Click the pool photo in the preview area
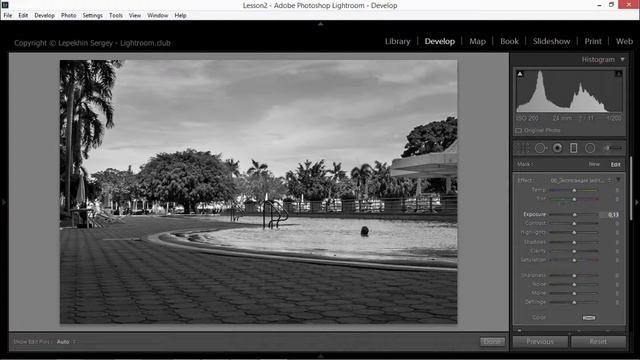Image resolution: width=640 pixels, height=360 pixels. coord(258,192)
